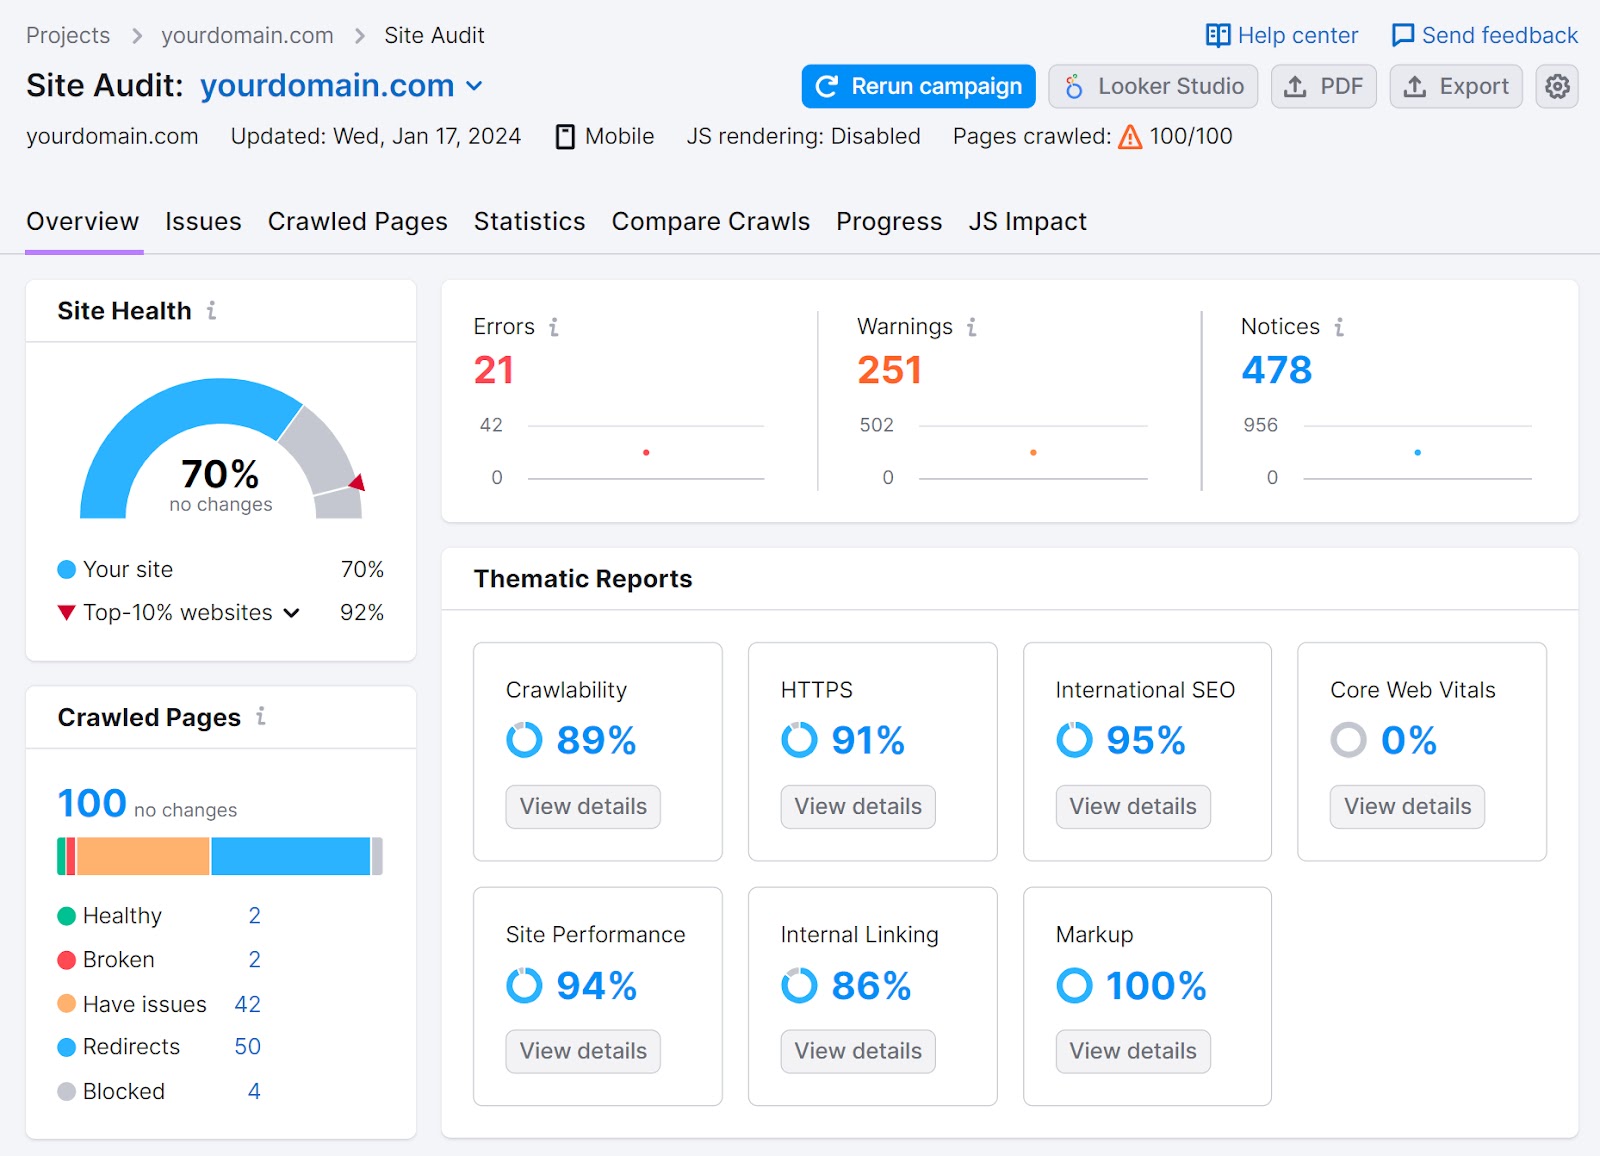Image resolution: width=1600 pixels, height=1156 pixels.
Task: Open the Compare Crawls tab
Action: tap(710, 221)
